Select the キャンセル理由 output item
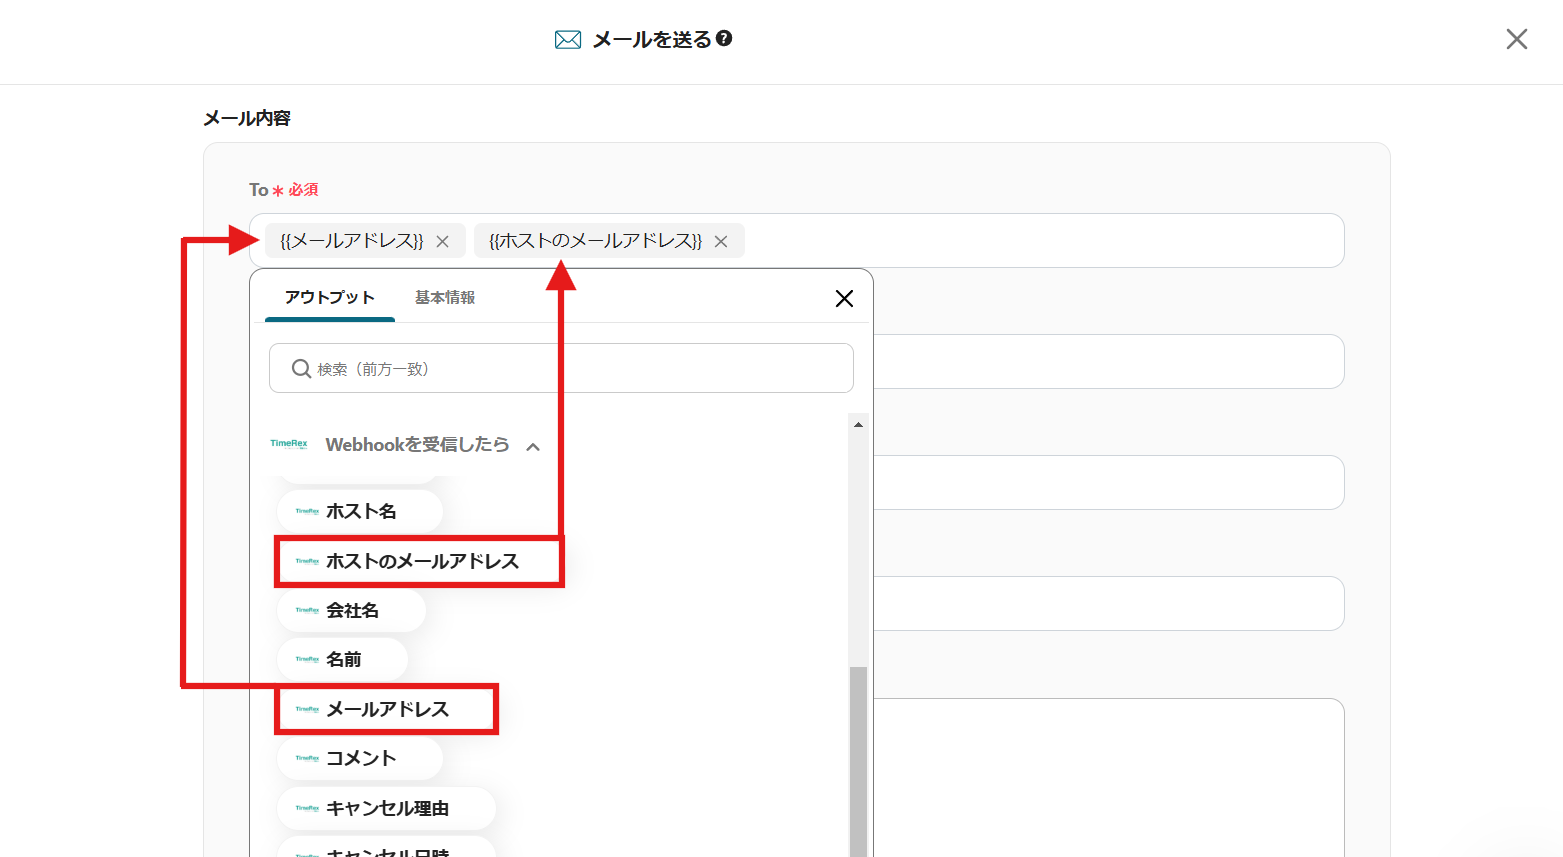 point(386,808)
